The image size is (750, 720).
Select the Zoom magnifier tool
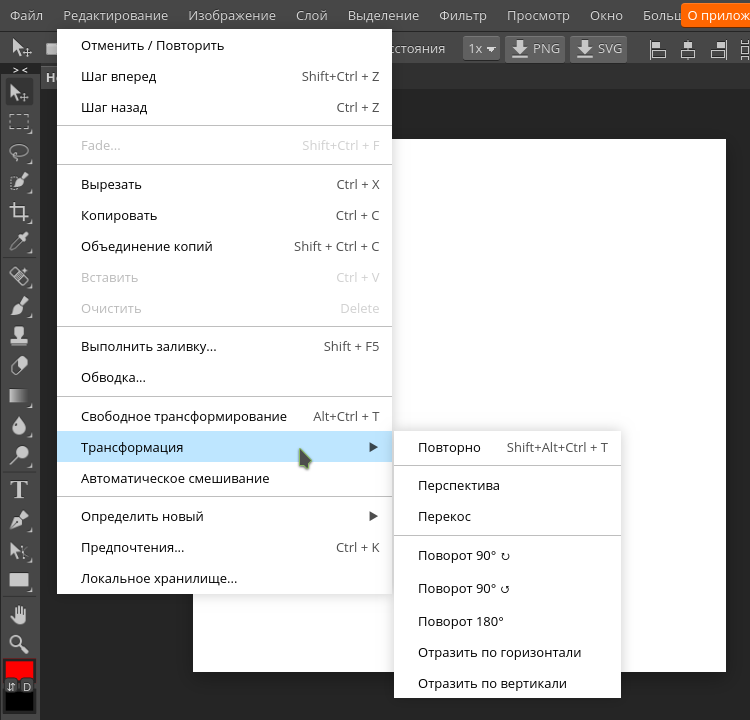(x=19, y=644)
